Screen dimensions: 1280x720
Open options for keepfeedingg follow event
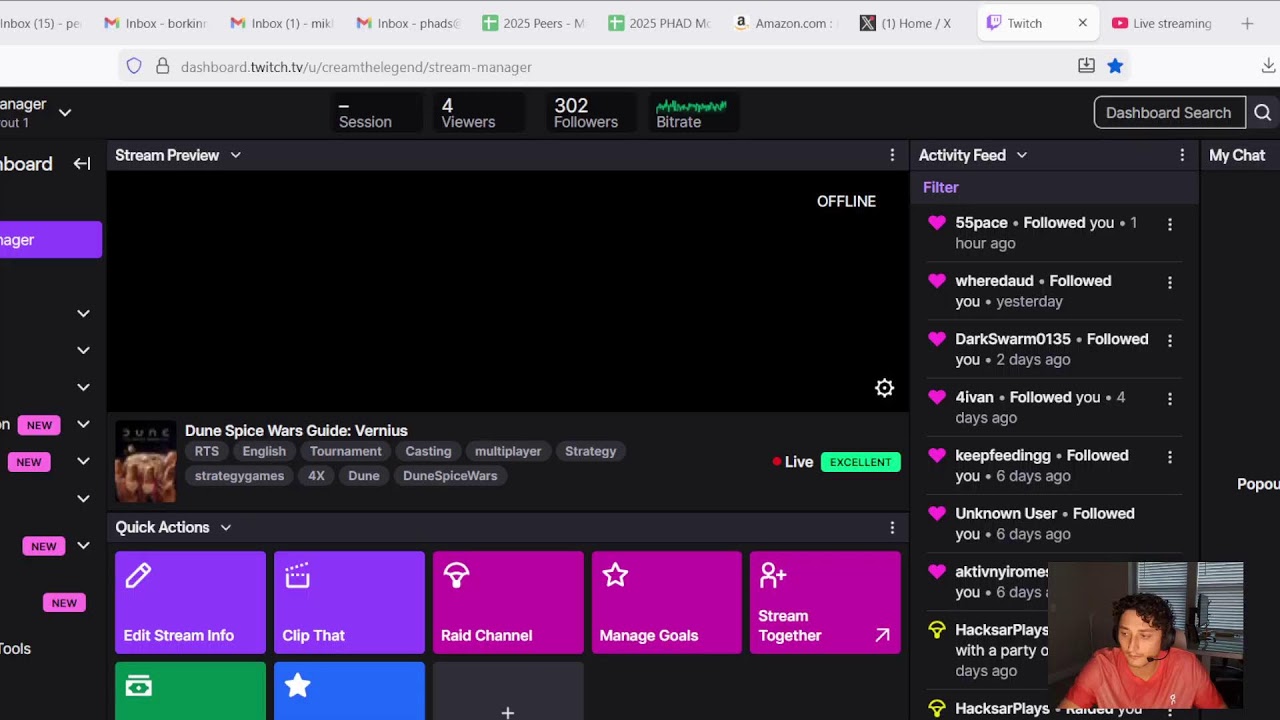(1169, 456)
